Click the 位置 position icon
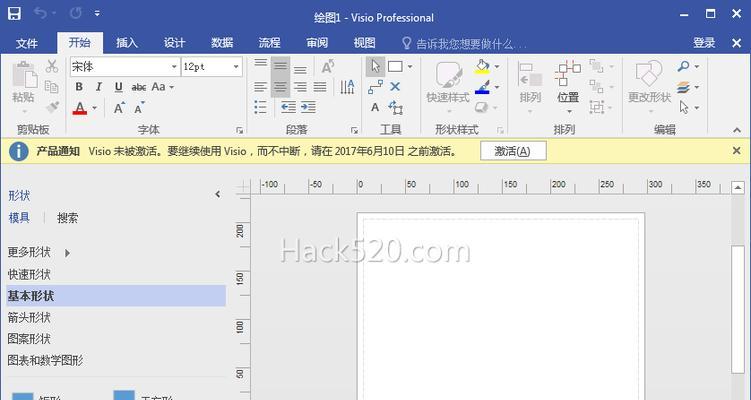Screen dimensions: 751x400 [x=568, y=74]
